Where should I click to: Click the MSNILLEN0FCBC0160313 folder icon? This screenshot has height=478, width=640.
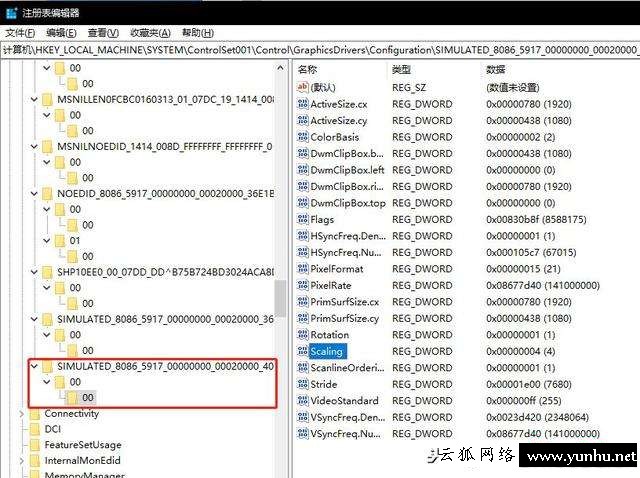[x=47, y=100]
